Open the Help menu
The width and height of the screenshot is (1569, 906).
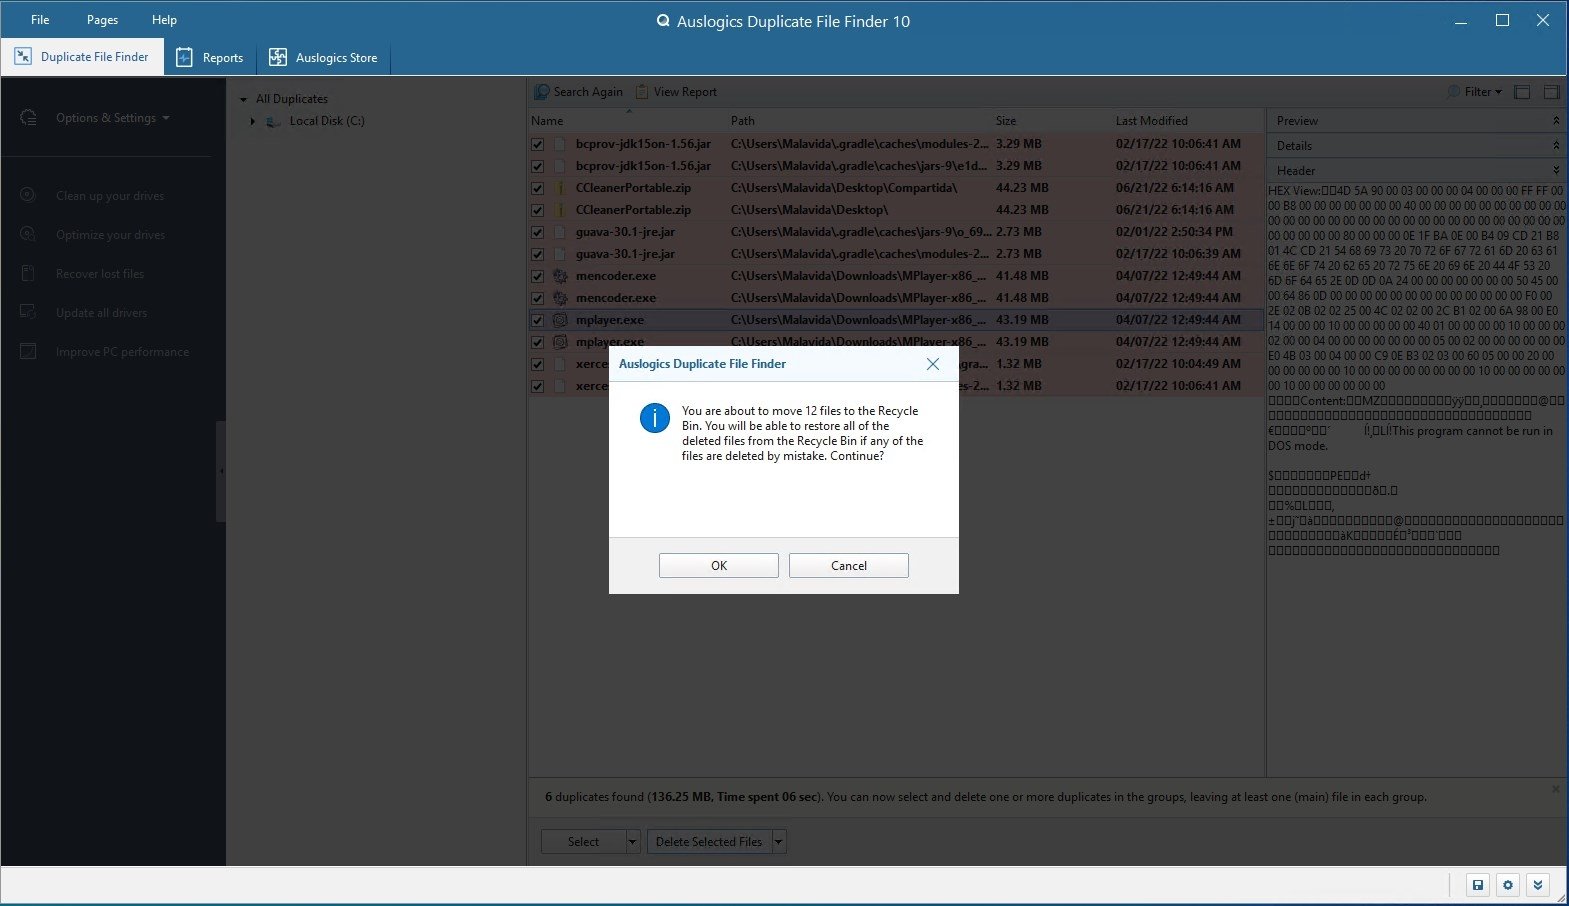164,20
